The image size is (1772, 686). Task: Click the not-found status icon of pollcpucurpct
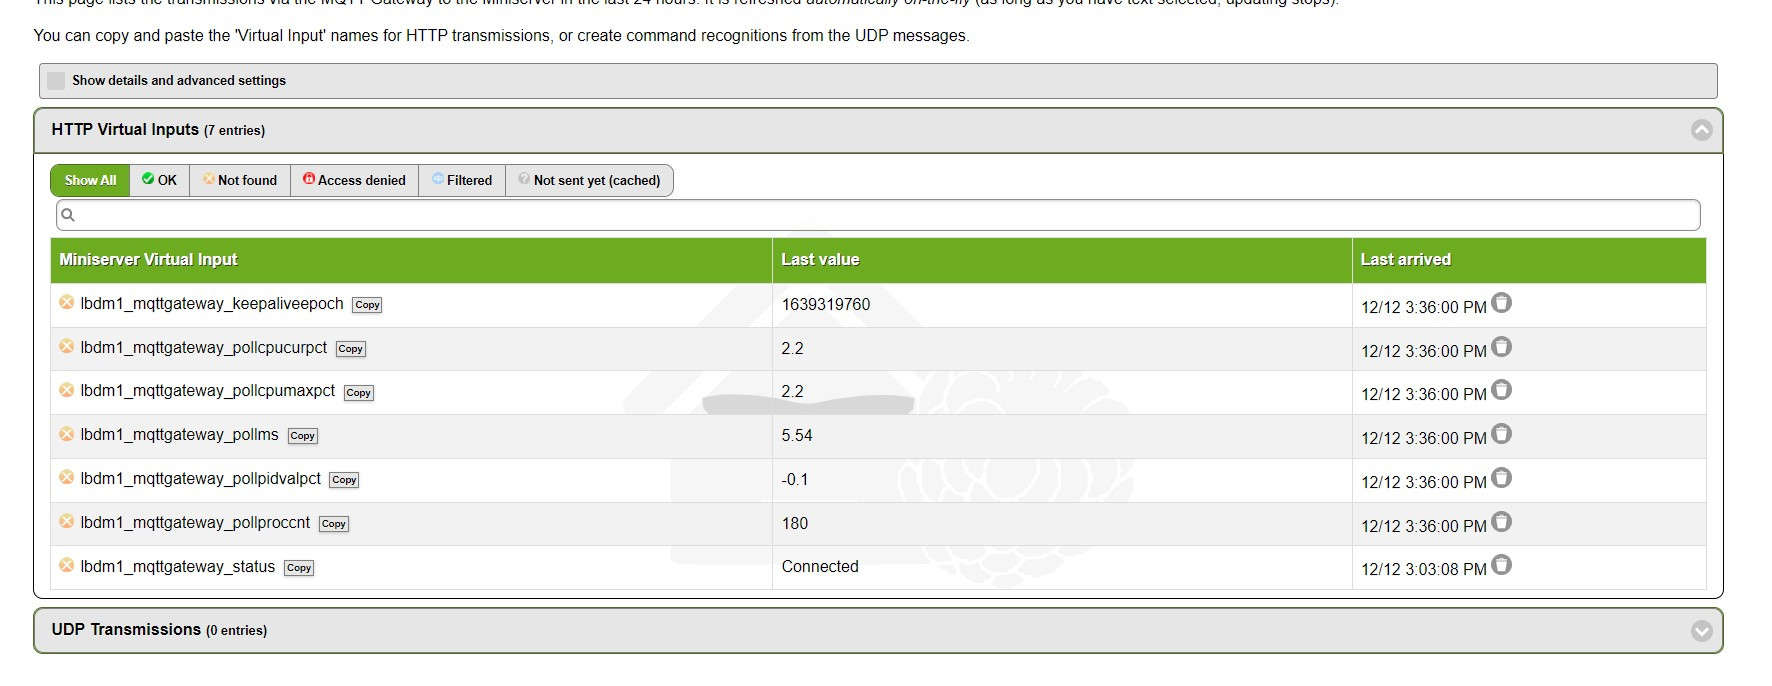click(67, 346)
